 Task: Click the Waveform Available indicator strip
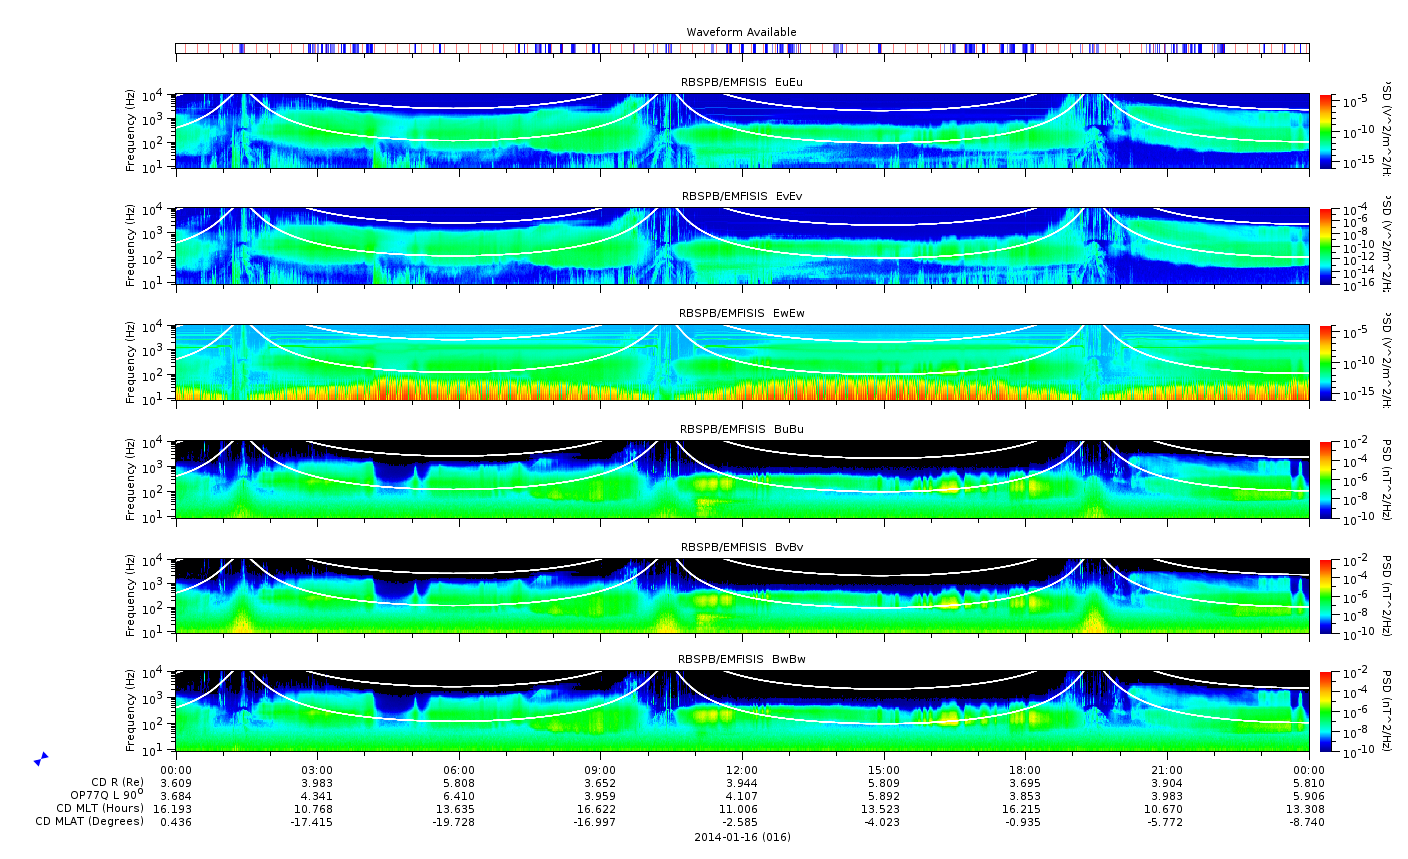pos(742,48)
